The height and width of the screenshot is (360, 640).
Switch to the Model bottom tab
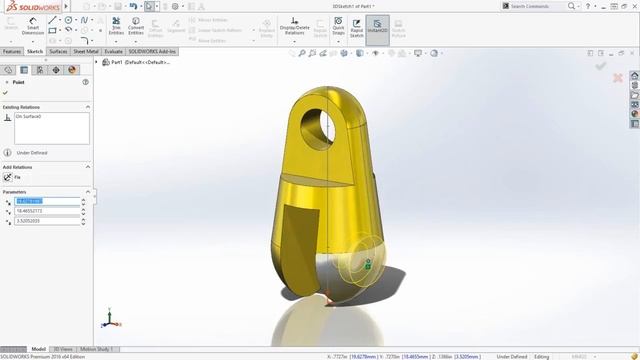point(38,349)
